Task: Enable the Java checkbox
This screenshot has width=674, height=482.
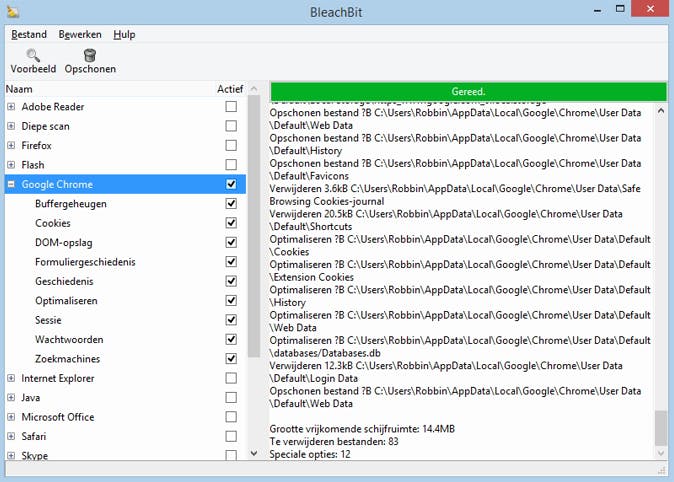Action: click(x=231, y=397)
